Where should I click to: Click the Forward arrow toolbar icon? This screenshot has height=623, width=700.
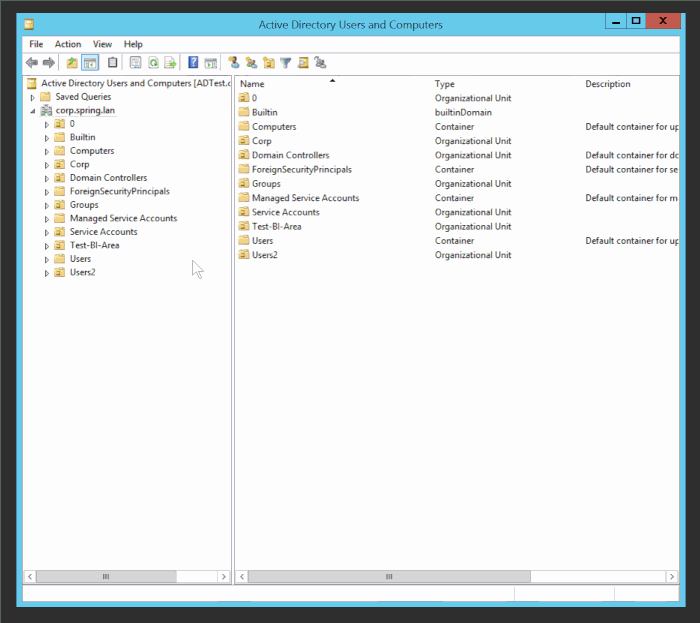(49, 63)
